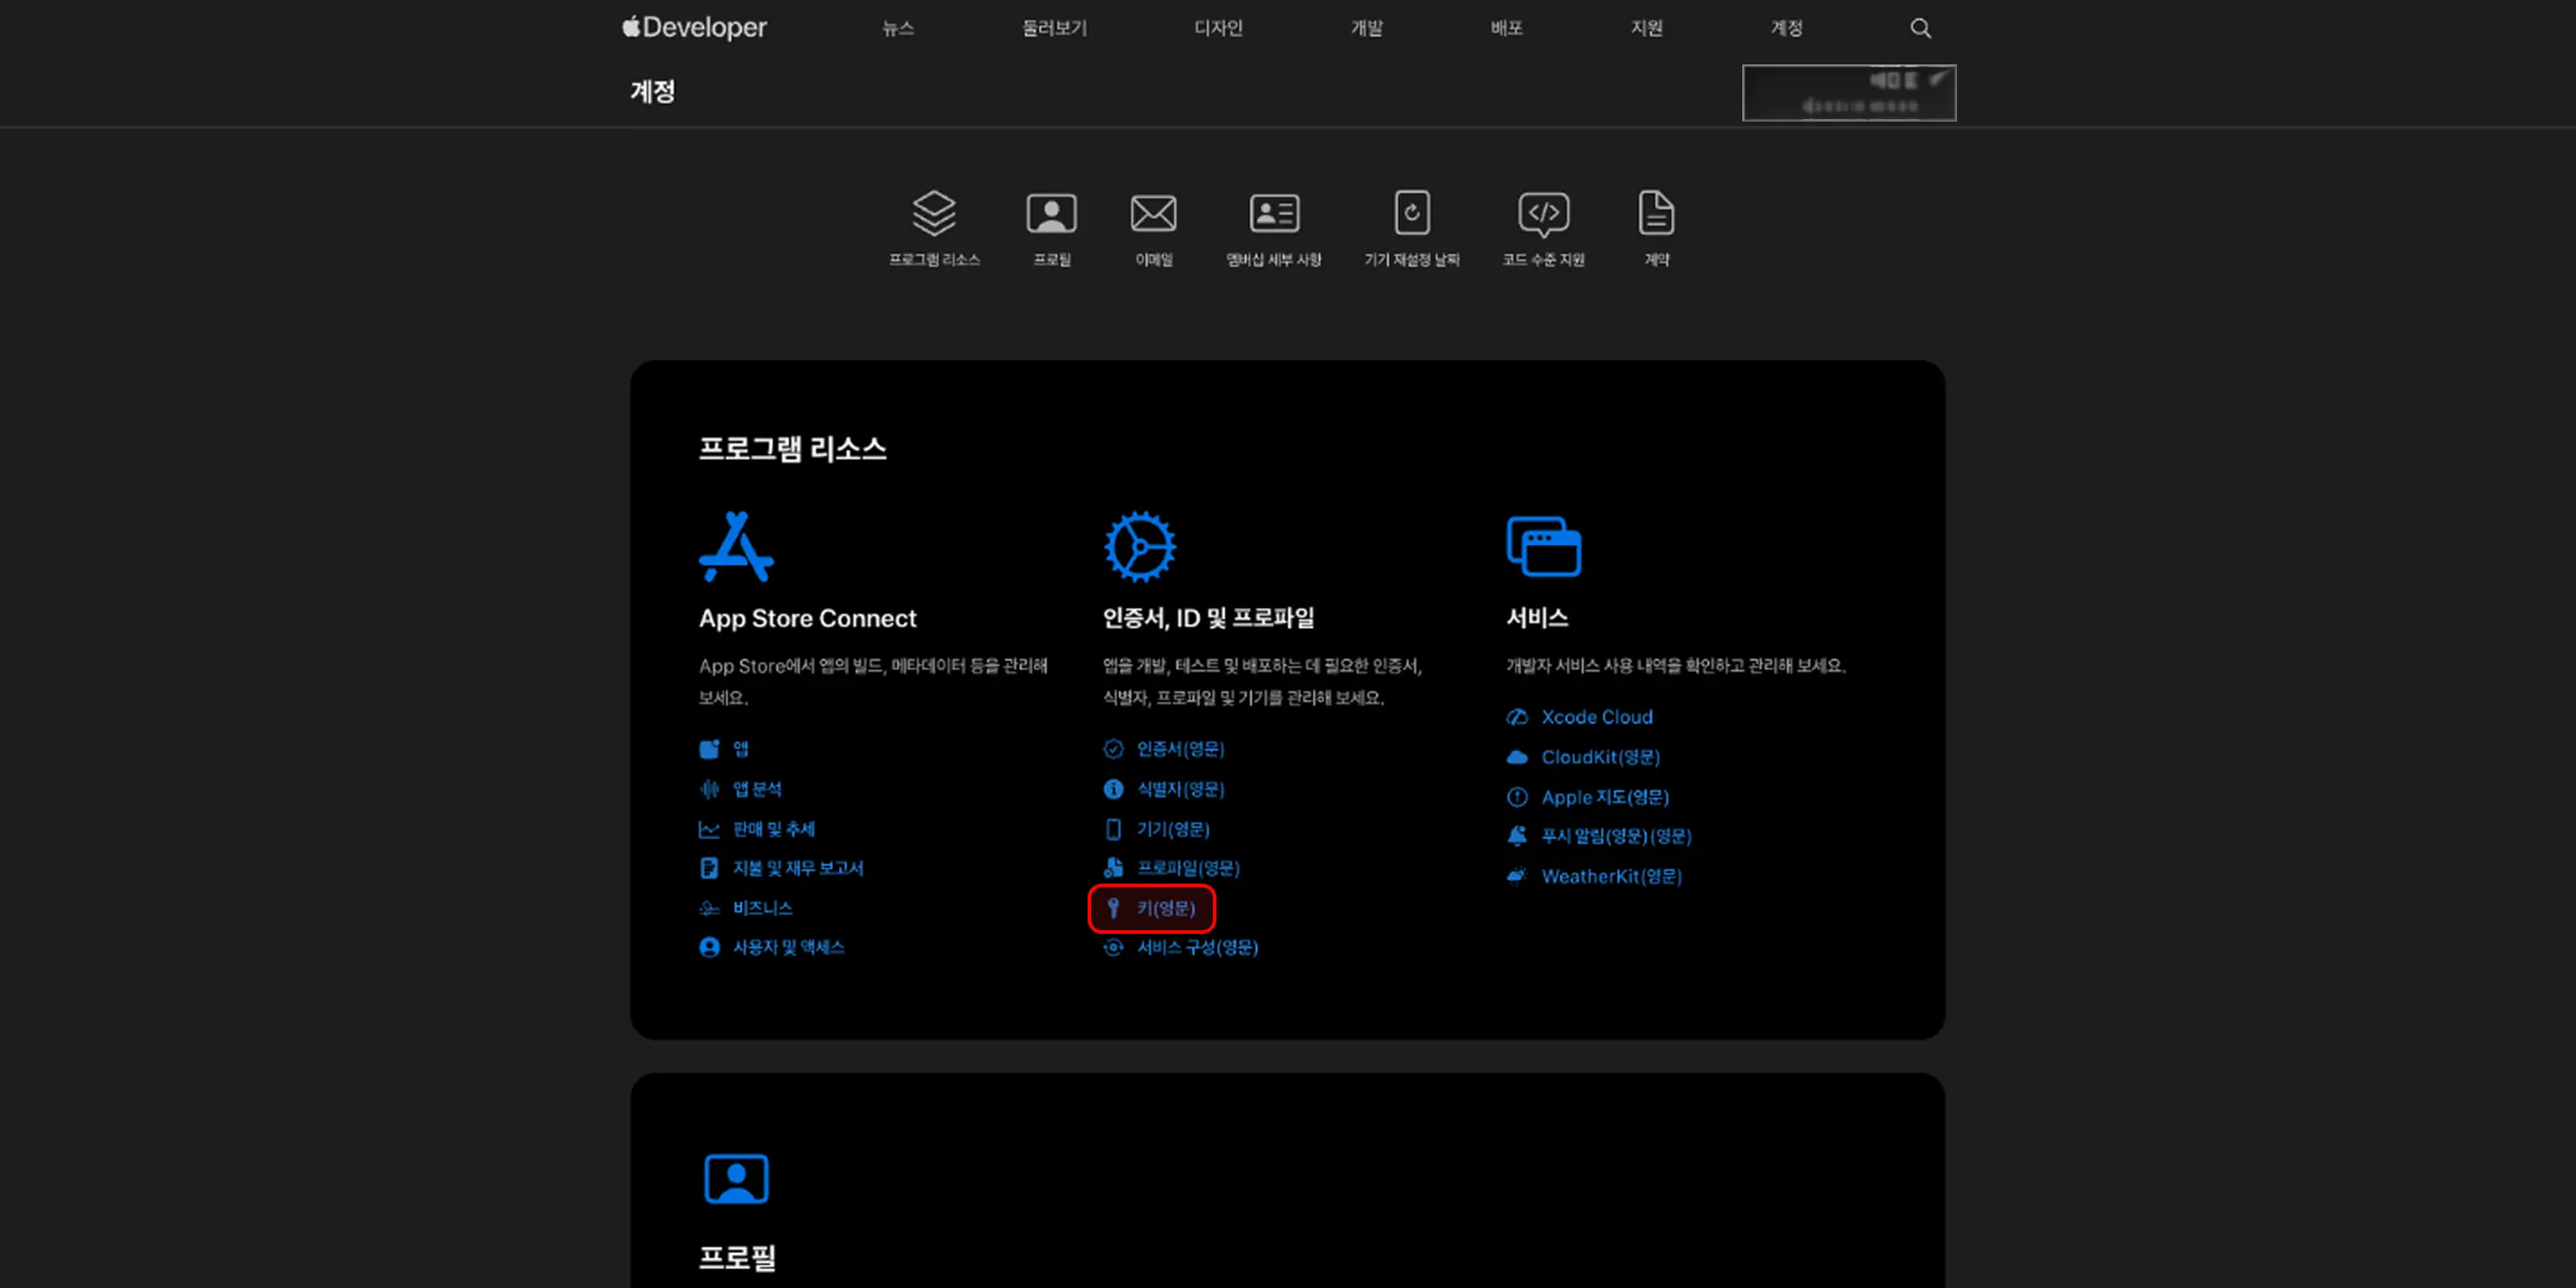Screen dimensions: 2576x1288
Task: Click the phone icon beside 기기(영문)
Action: 1113,829
